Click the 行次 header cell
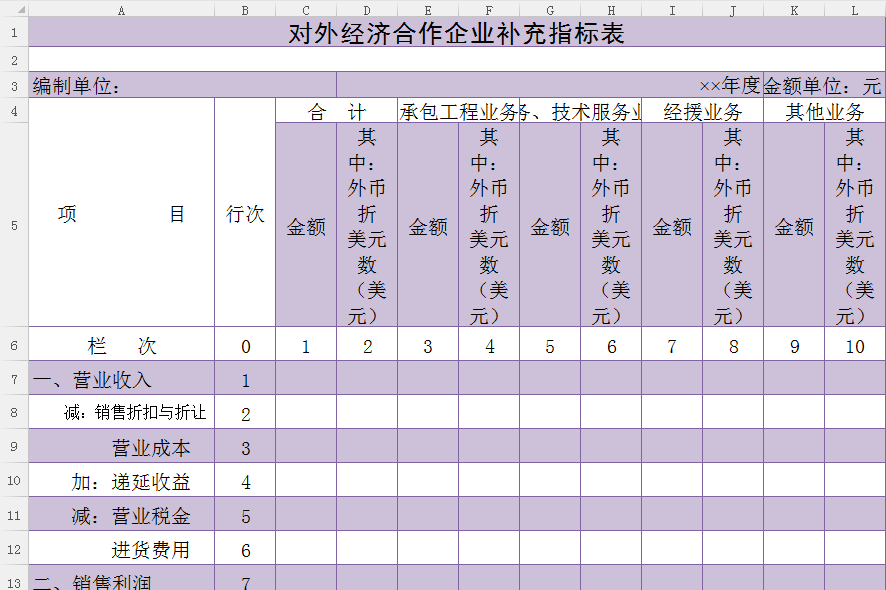 (x=245, y=214)
